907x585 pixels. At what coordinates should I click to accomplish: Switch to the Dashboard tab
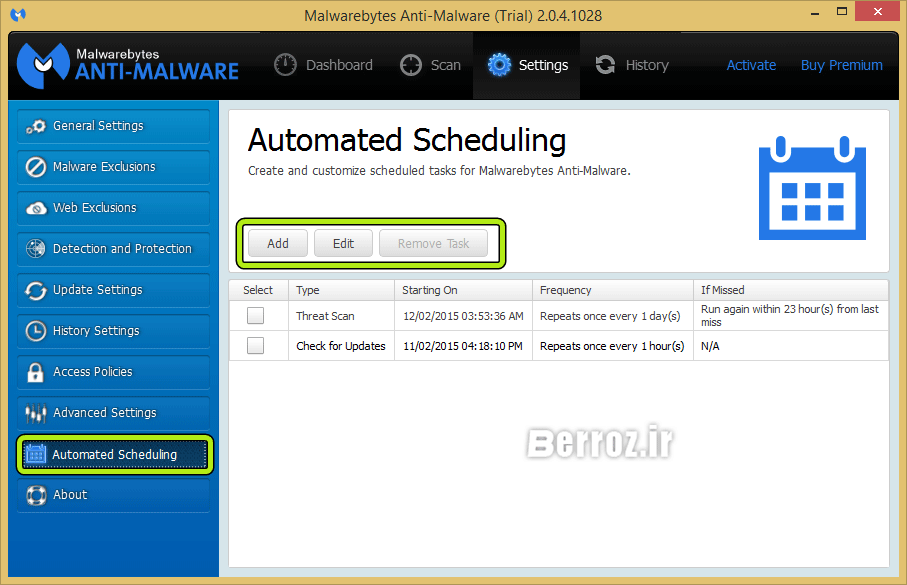(x=323, y=65)
